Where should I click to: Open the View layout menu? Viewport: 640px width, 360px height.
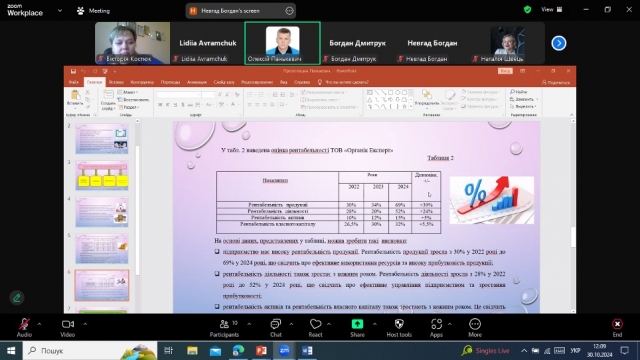pos(552,9)
